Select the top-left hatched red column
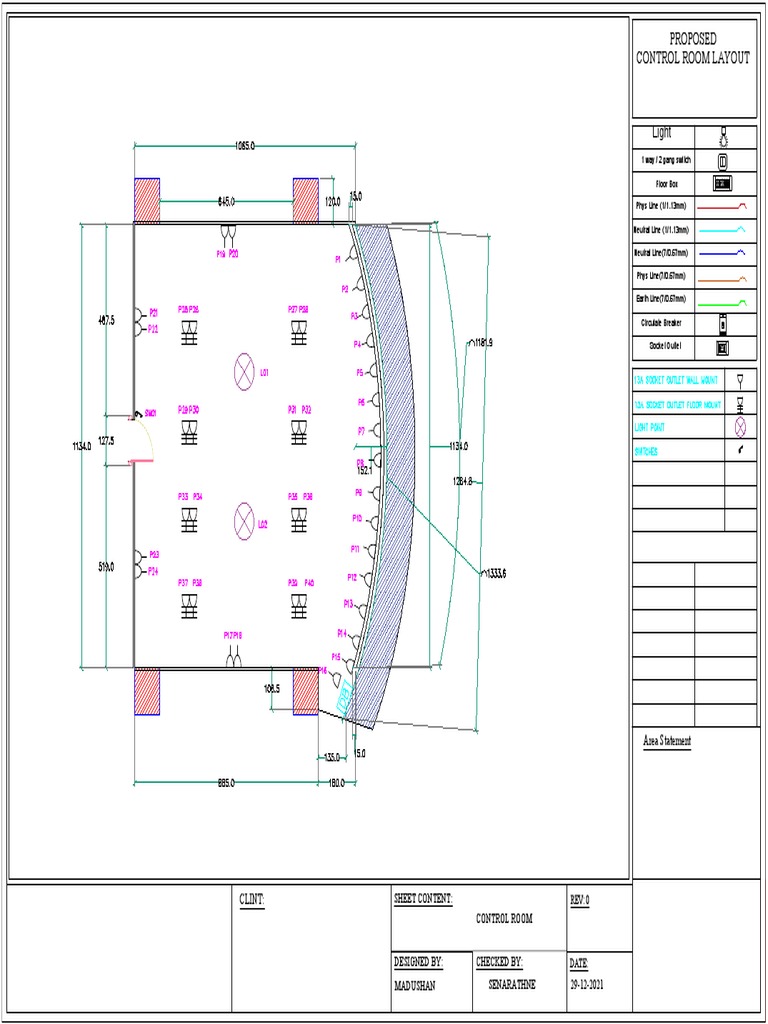The width and height of the screenshot is (768, 1024). (147, 200)
